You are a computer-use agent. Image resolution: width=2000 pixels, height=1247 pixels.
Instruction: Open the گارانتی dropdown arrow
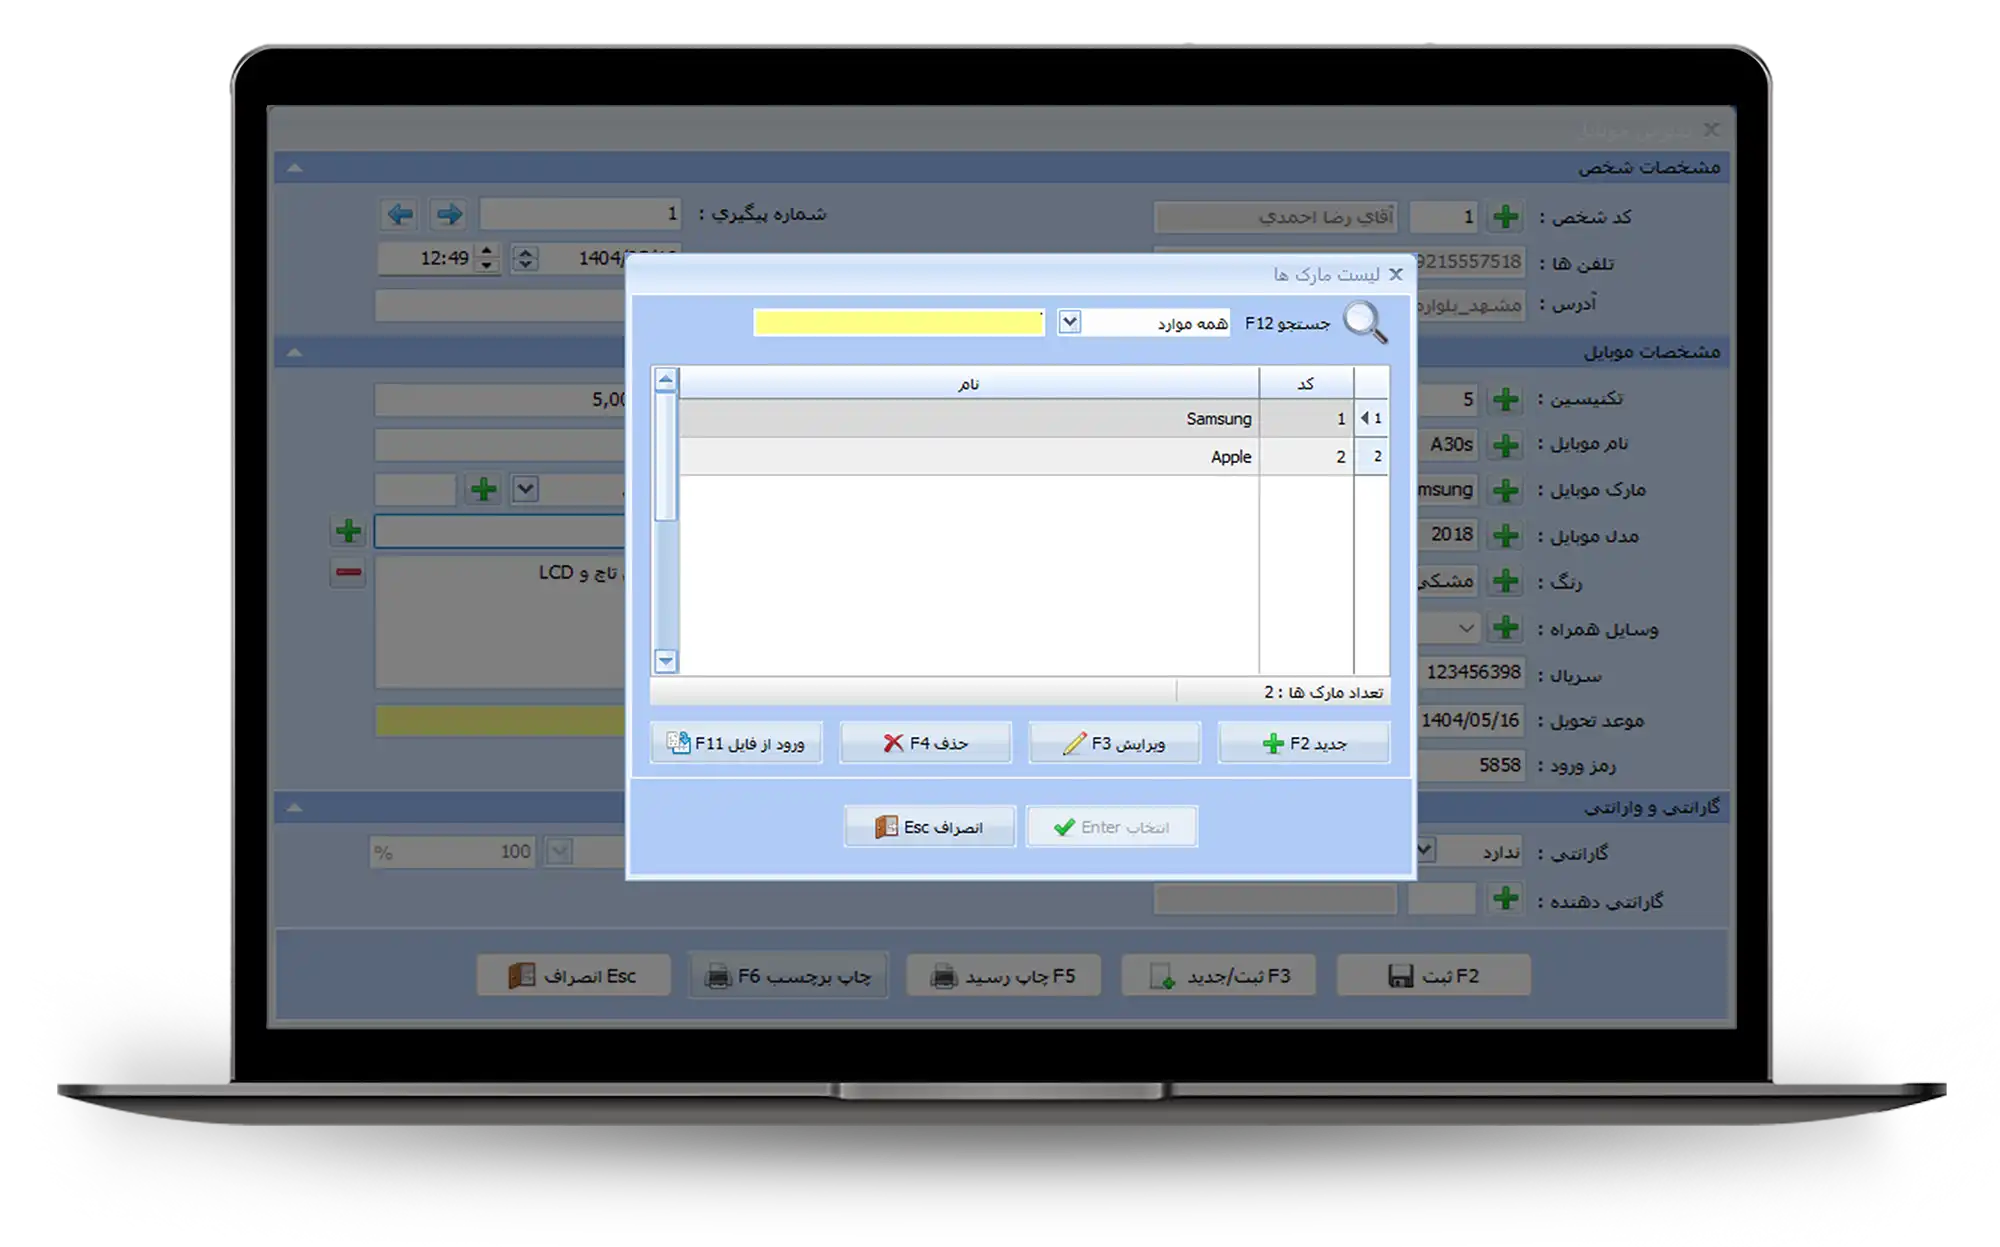pos(1426,850)
